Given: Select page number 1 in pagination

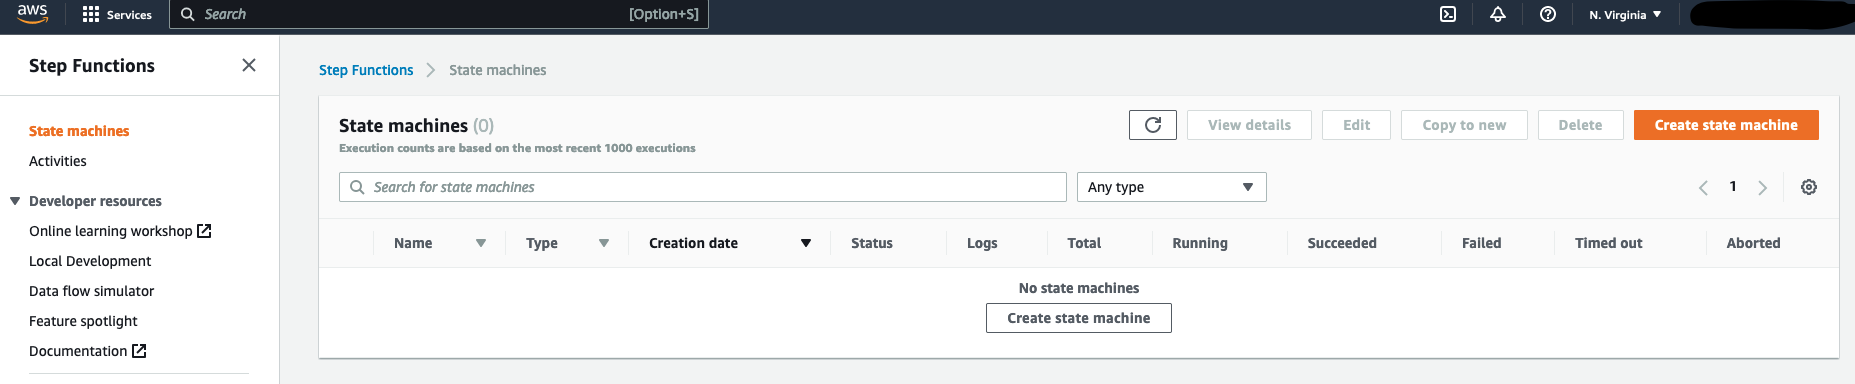Looking at the screenshot, I should (x=1733, y=186).
